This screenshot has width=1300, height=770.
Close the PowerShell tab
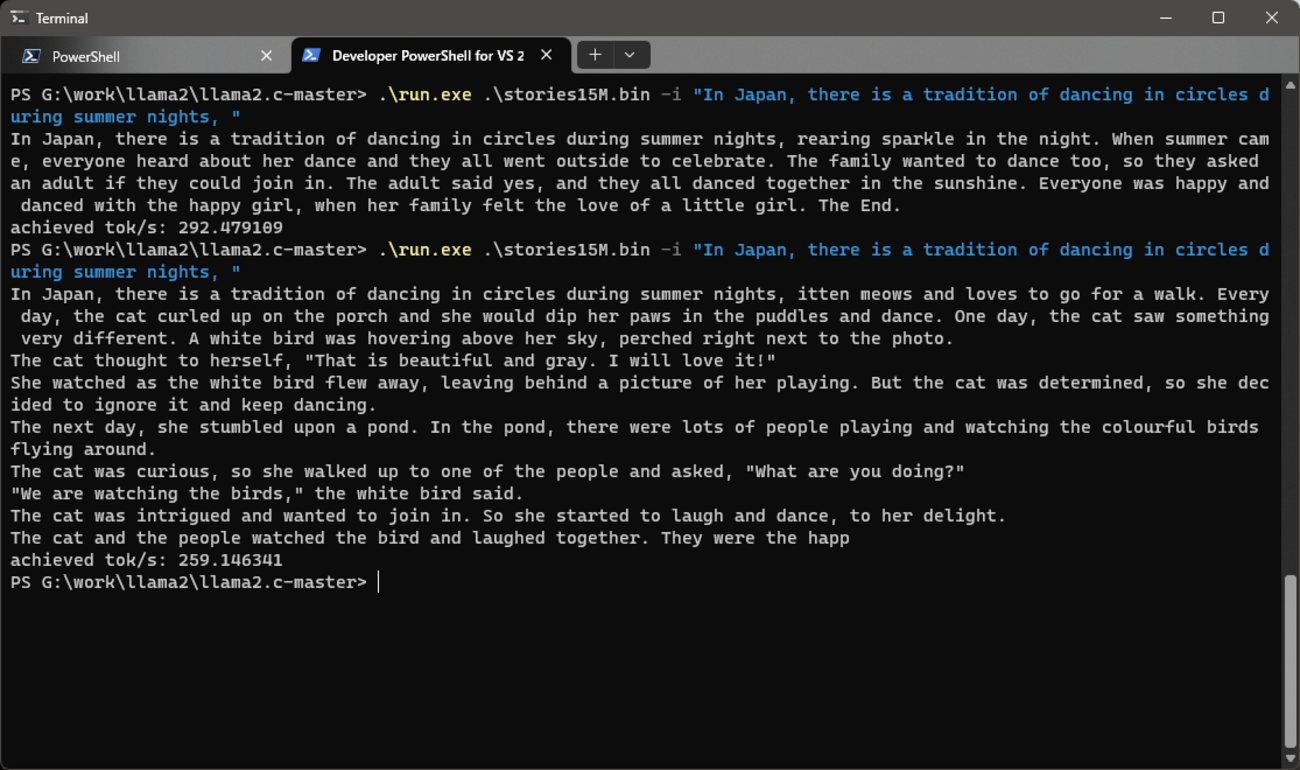coord(266,56)
